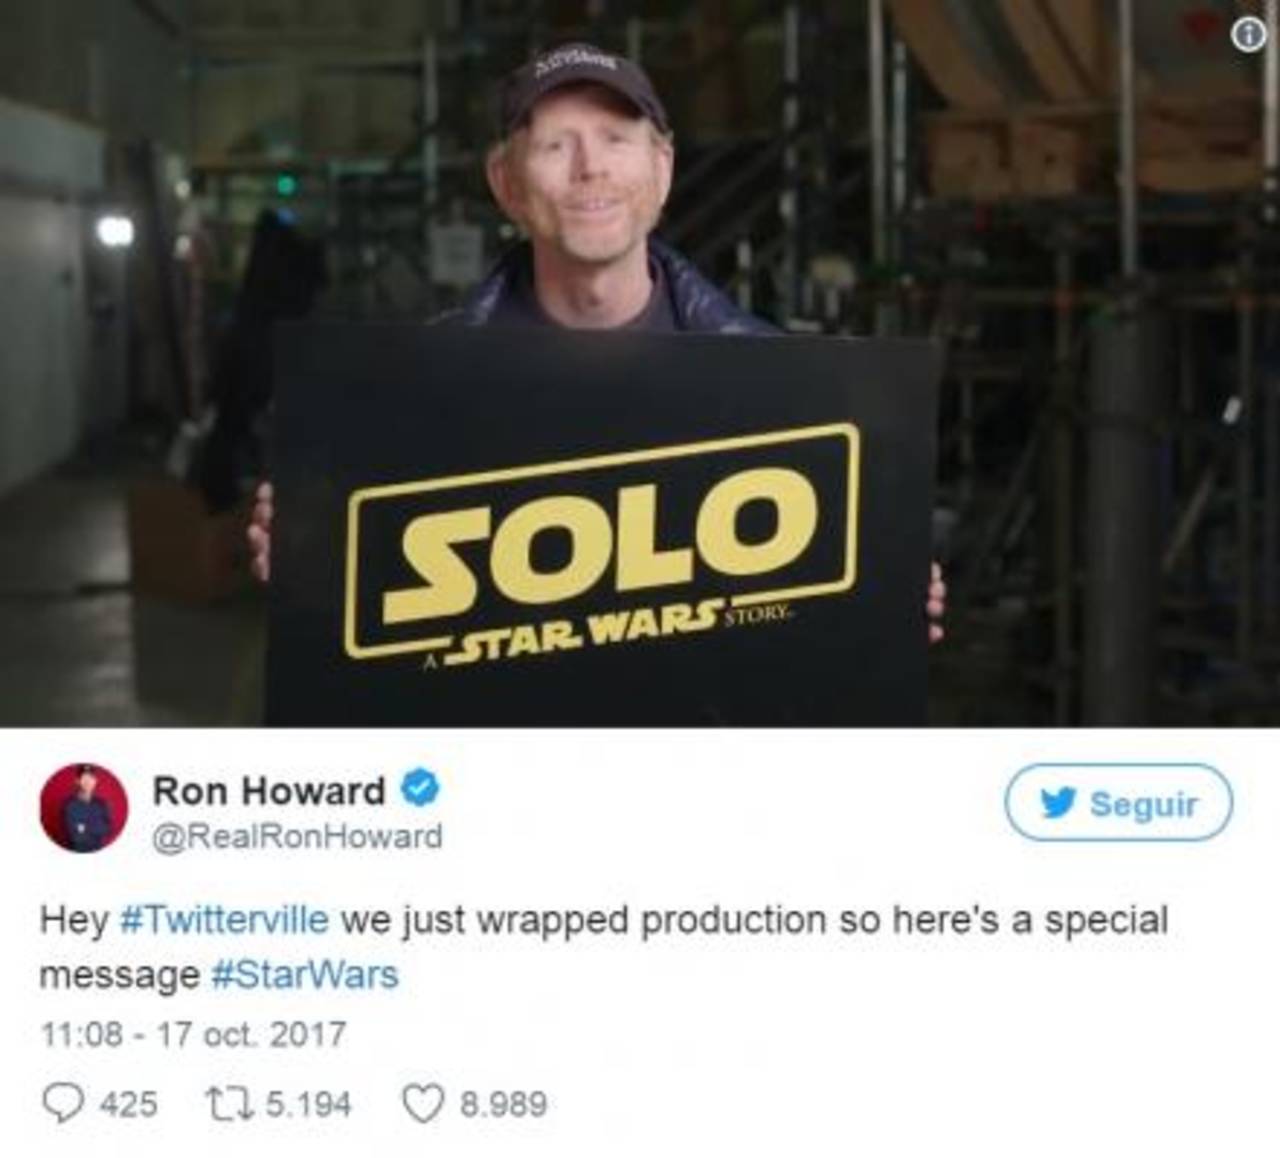Click the Seguir follow button

(1118, 802)
